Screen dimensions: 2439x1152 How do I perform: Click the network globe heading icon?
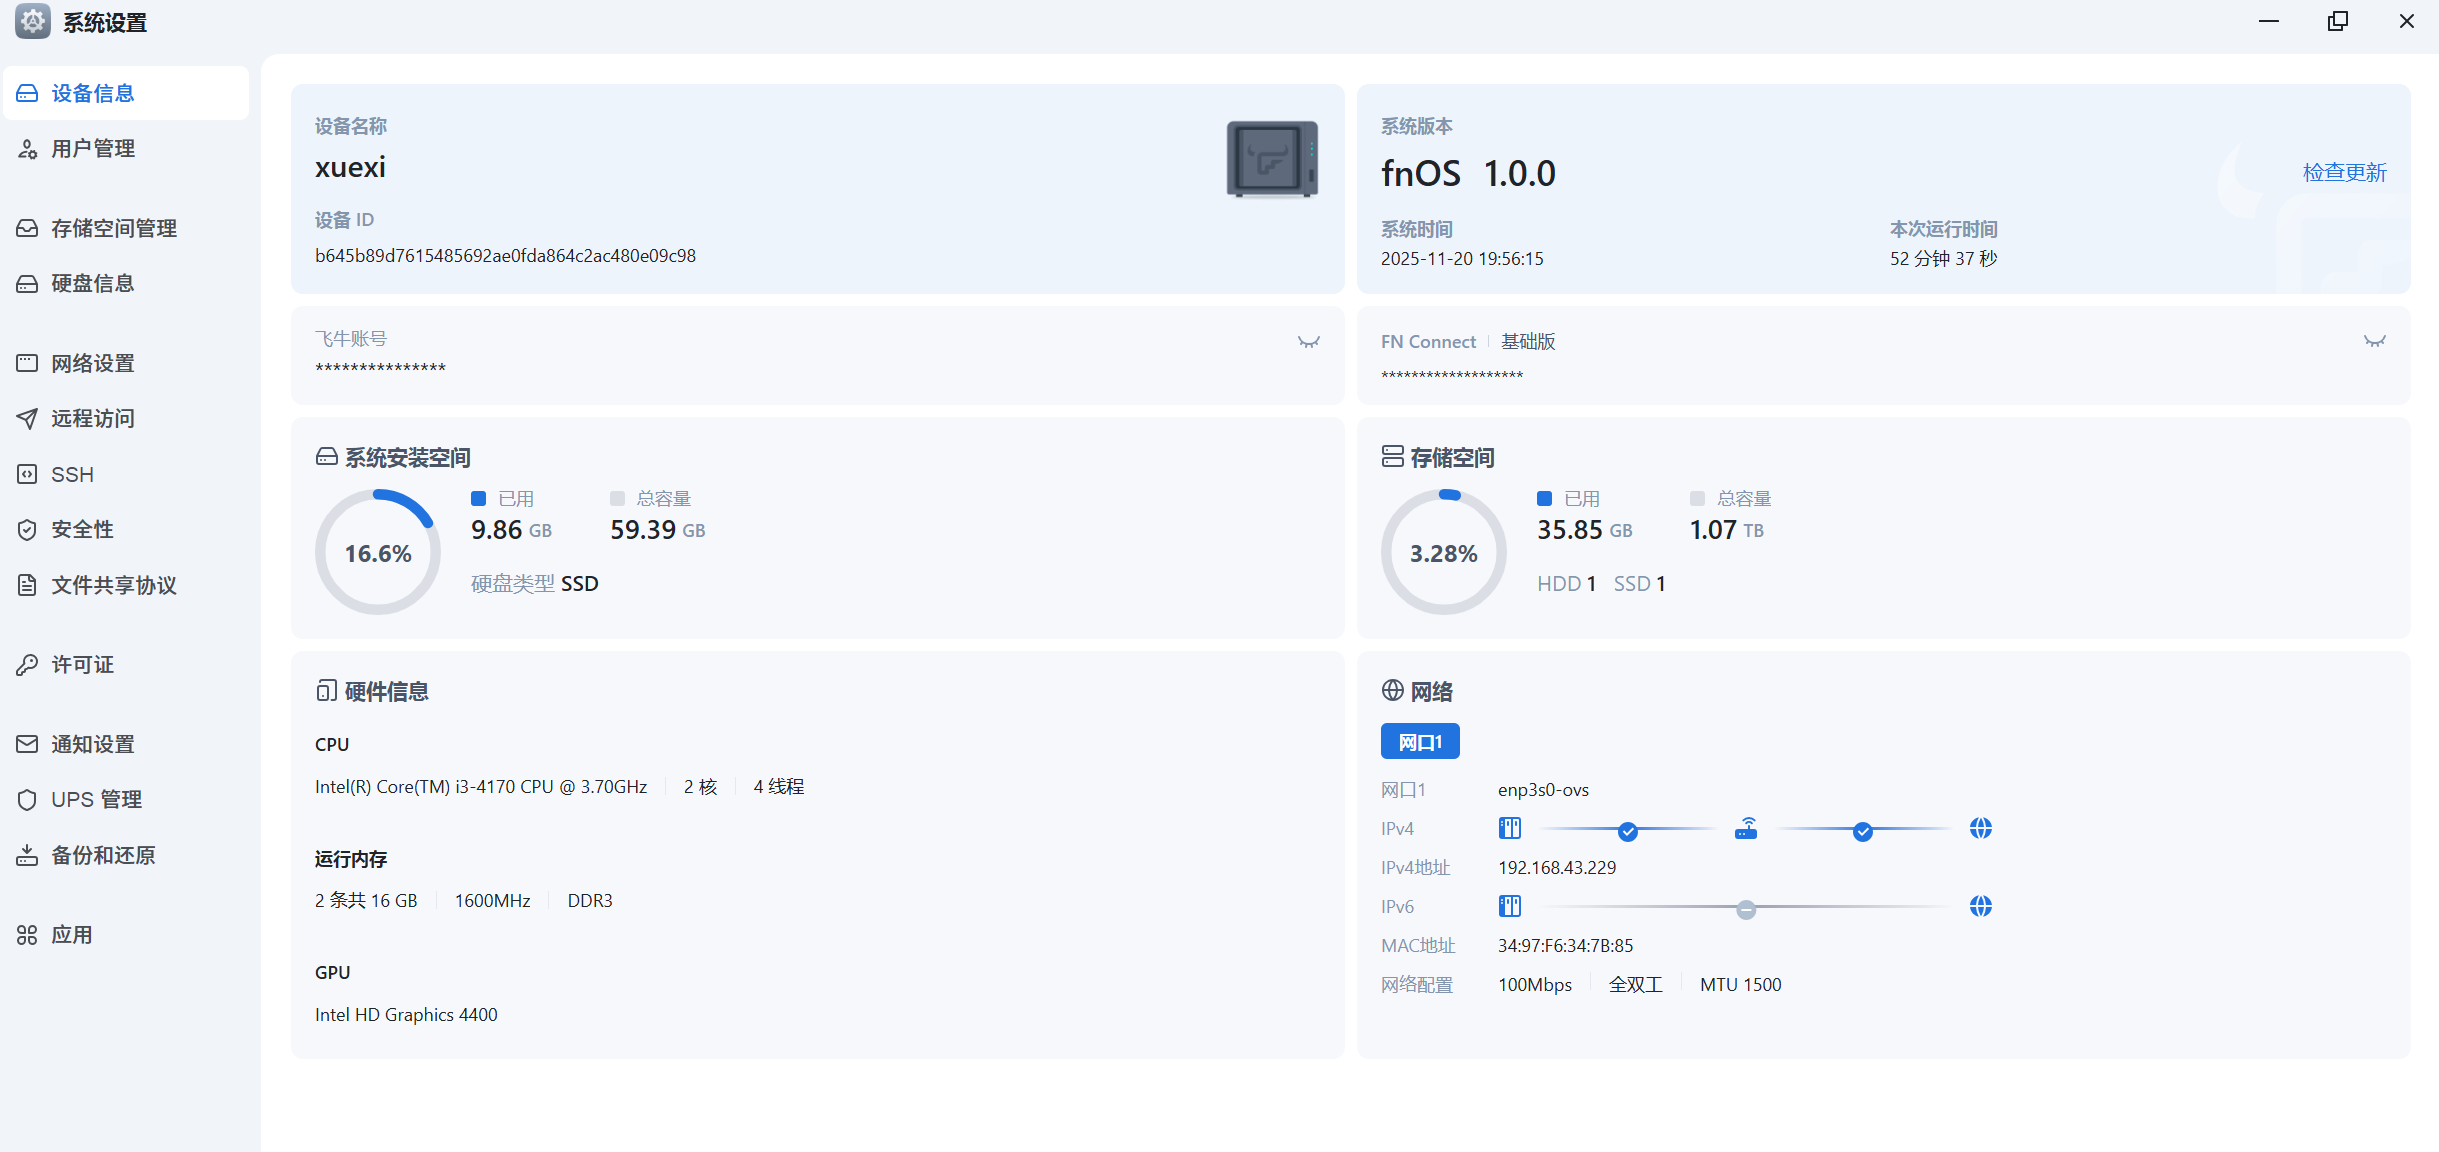click(1393, 691)
